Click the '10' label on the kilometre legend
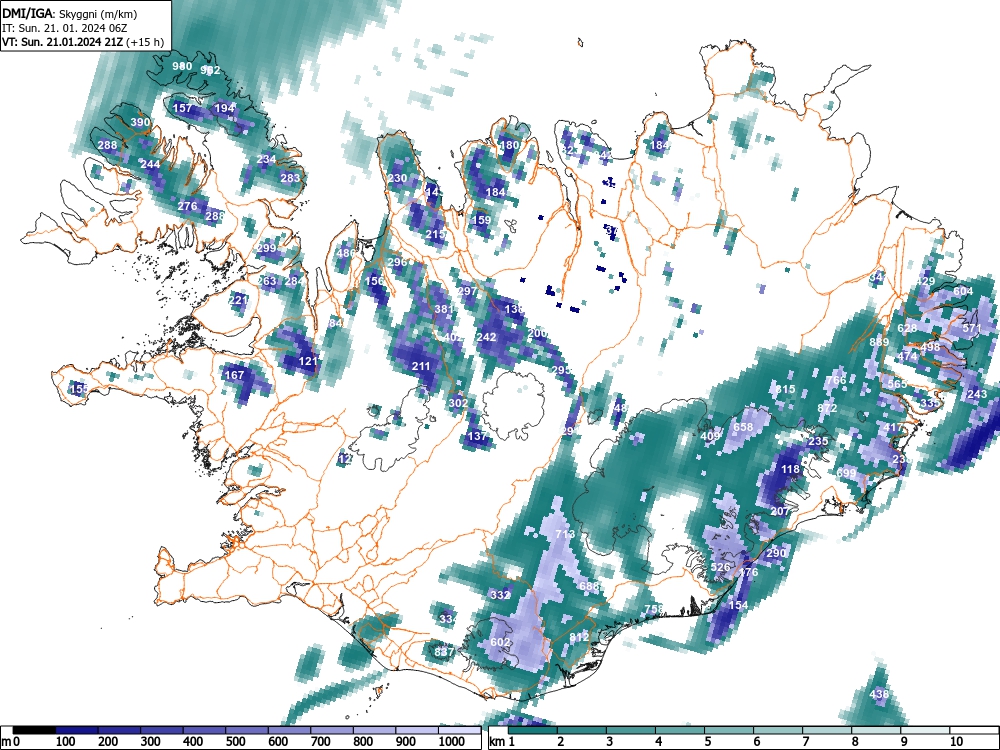This screenshot has width=1000, height=750. pos(957,742)
